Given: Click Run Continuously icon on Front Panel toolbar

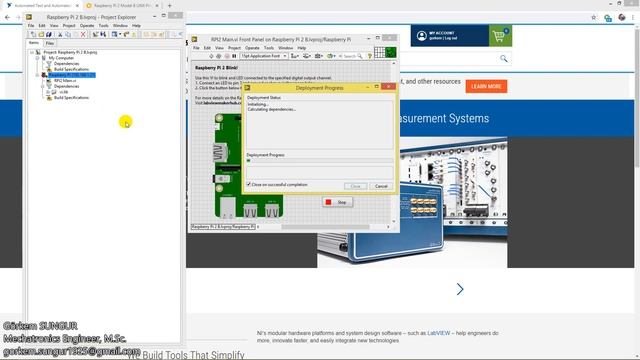Looking at the screenshot, I should (219, 56).
